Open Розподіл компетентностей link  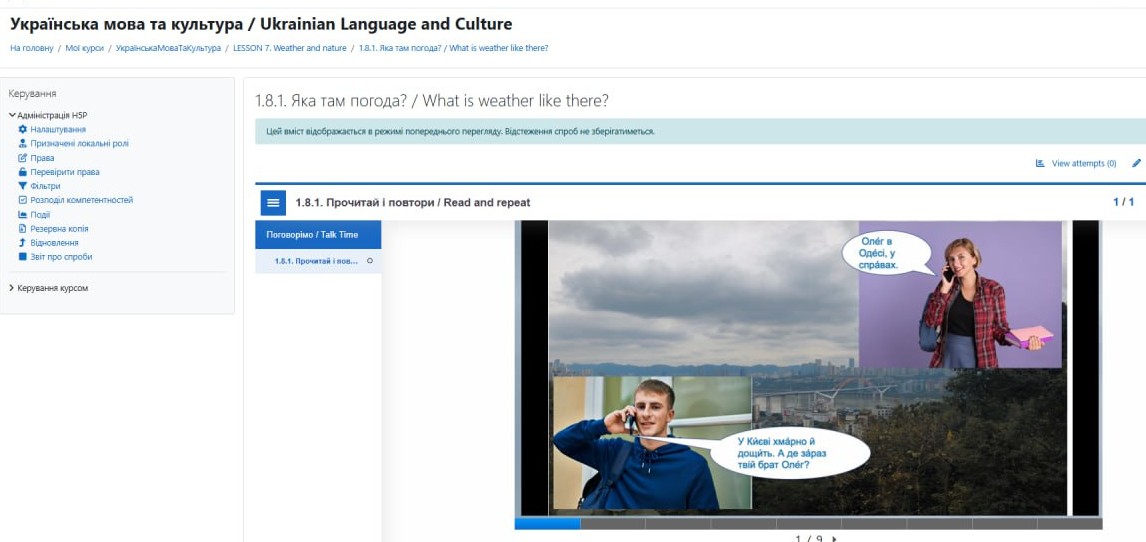(81, 200)
